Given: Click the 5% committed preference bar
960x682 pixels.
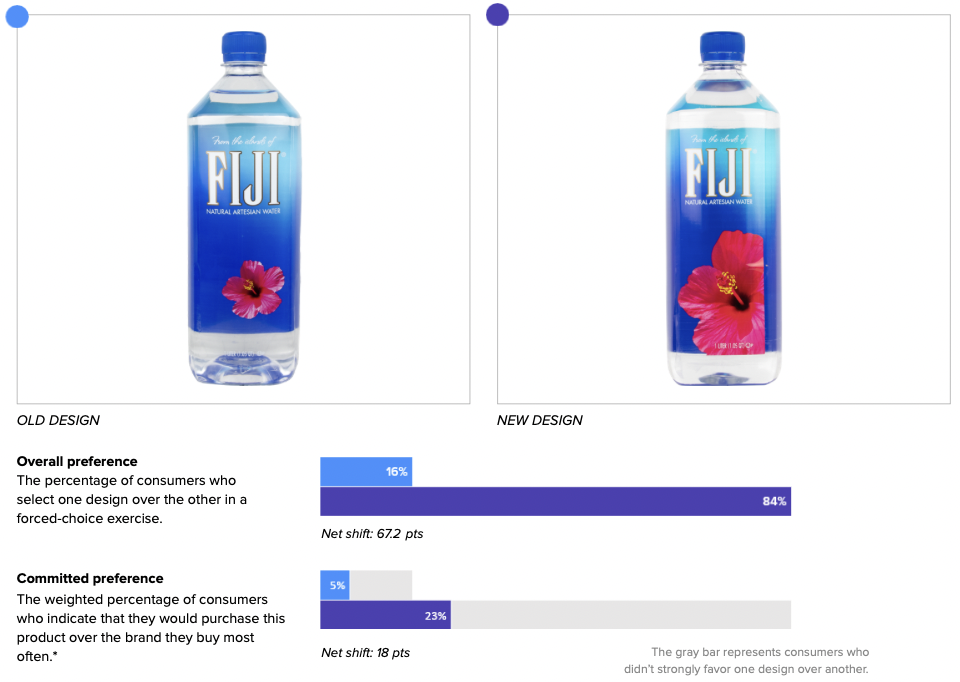Looking at the screenshot, I should point(335,585).
